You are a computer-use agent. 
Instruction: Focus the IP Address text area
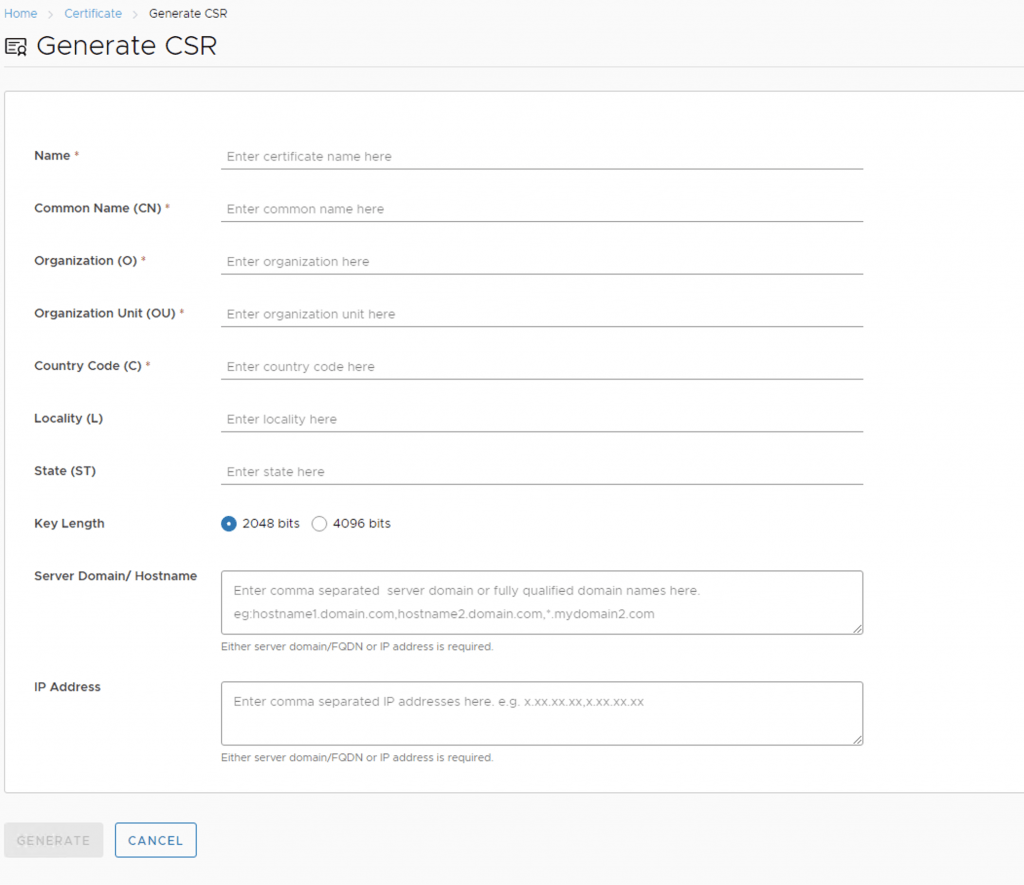(541, 713)
